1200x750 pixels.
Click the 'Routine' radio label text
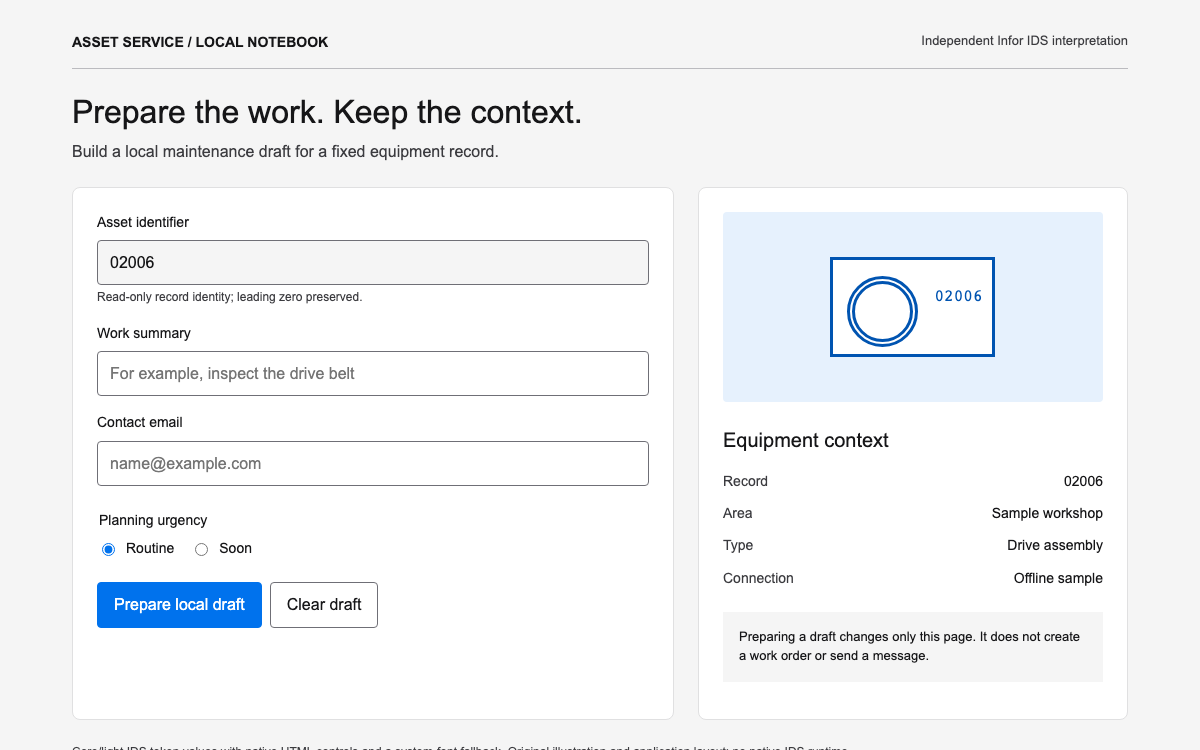click(150, 549)
